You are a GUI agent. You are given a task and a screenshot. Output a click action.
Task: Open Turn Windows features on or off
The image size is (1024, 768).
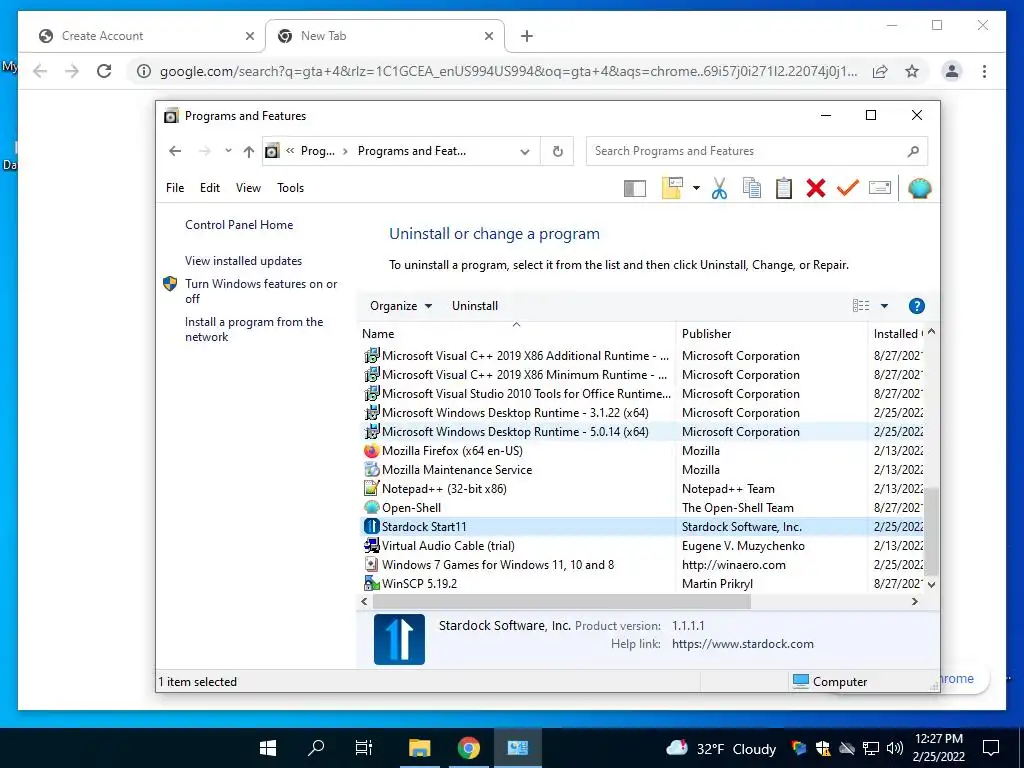261,291
